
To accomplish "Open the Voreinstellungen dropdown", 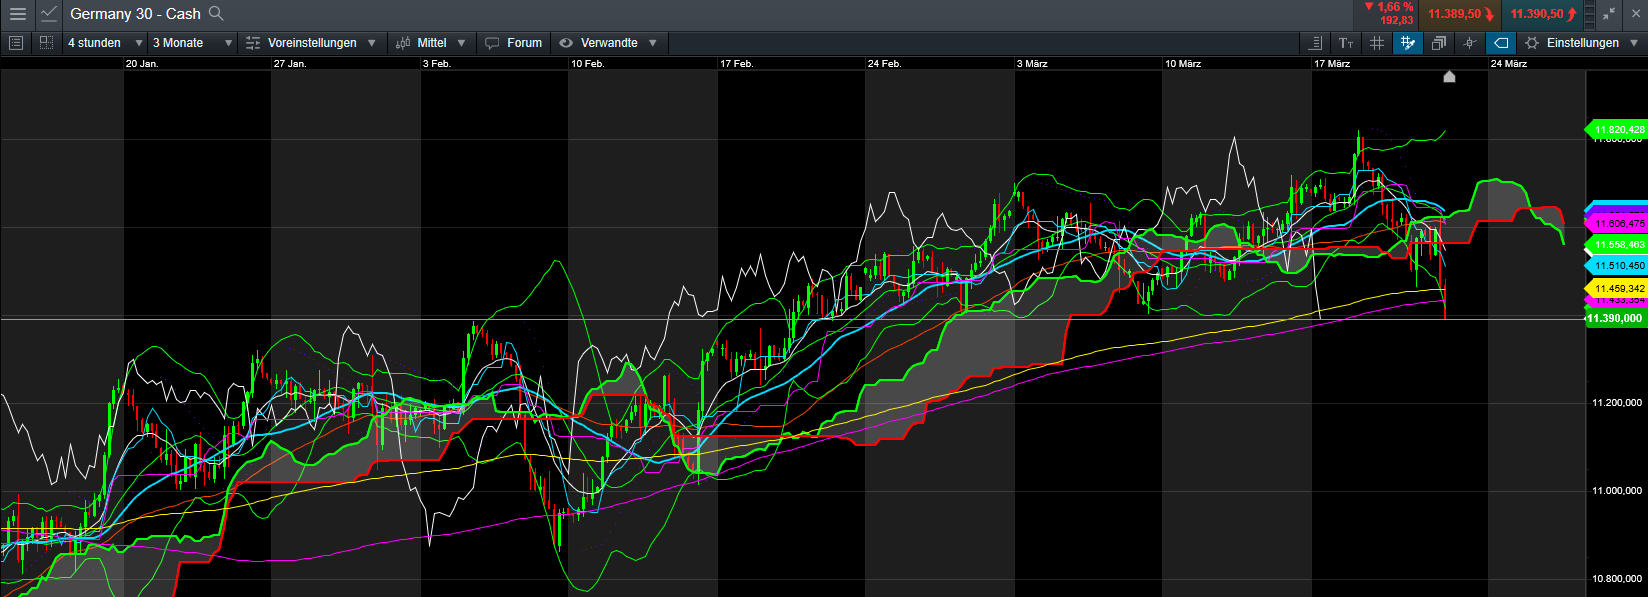I will click(x=311, y=43).
